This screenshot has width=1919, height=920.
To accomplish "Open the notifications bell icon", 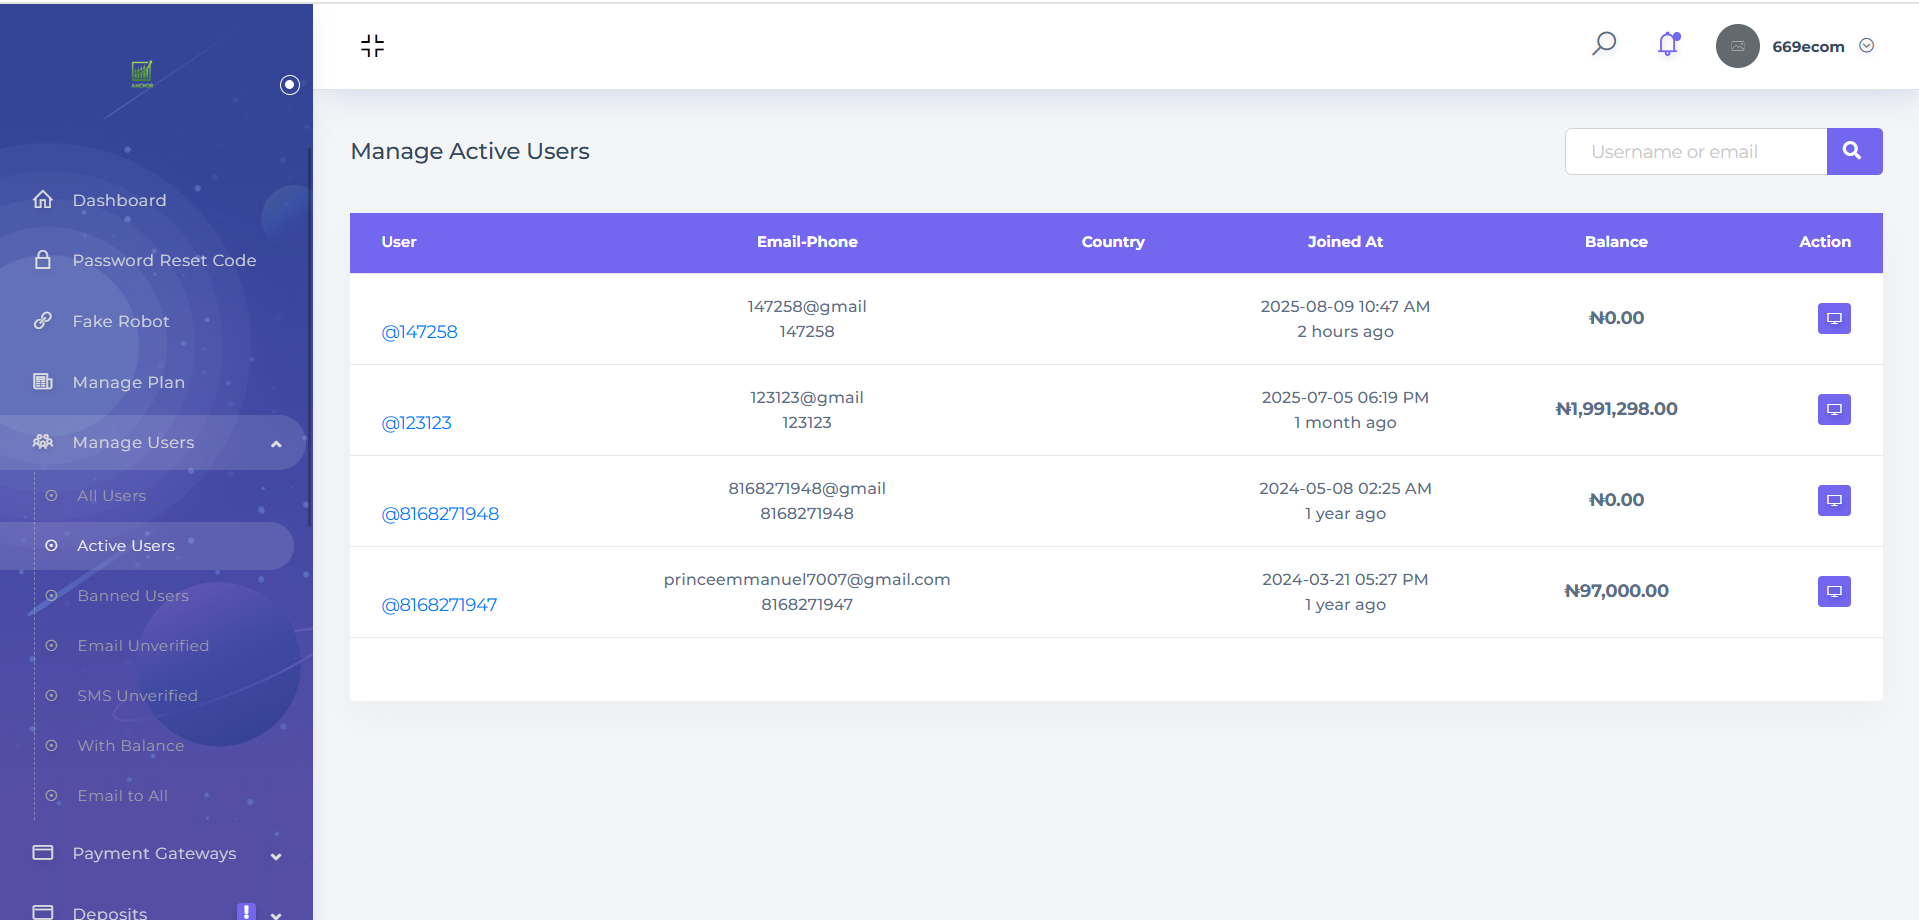I will coord(1668,44).
